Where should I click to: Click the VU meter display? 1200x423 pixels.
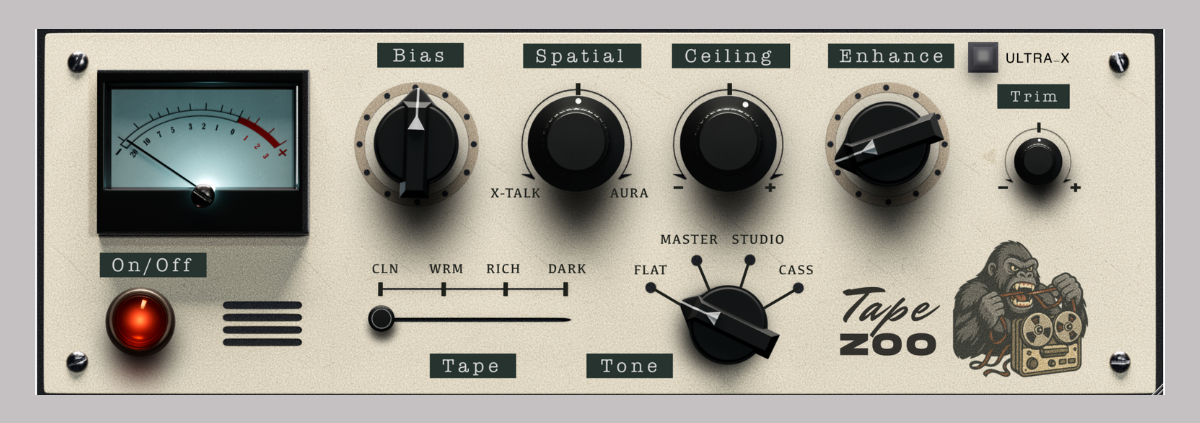(x=202, y=152)
